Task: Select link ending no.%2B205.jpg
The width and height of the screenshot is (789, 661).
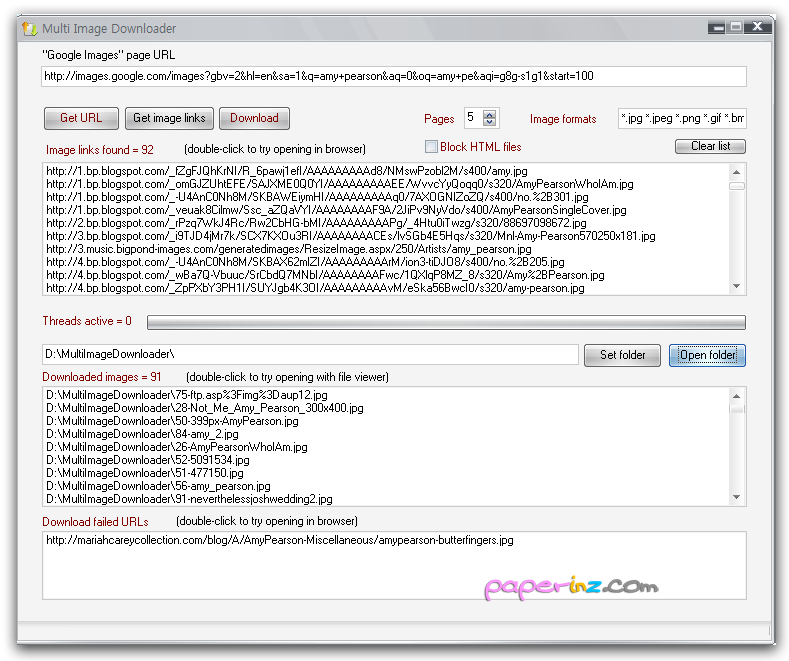Action: [305, 262]
